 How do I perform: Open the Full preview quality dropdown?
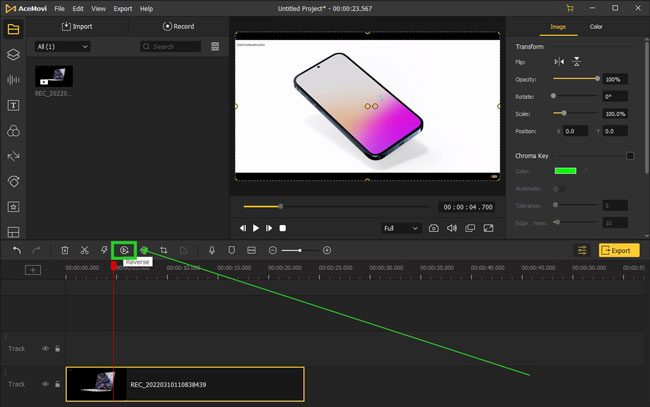tap(400, 228)
